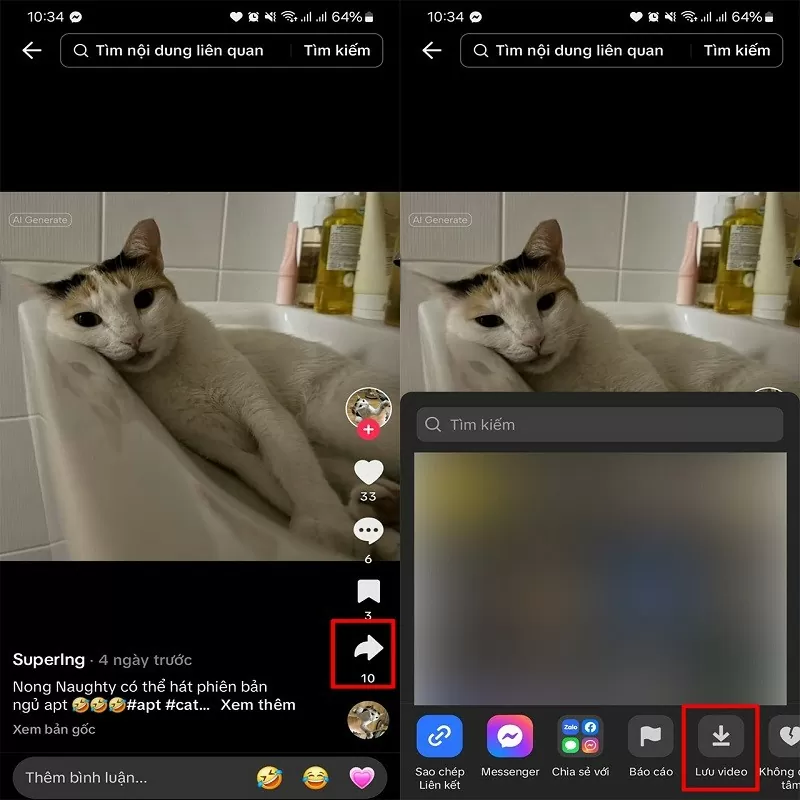Screen dimensions: 800x800
Task: Open comments via the speech bubble icon
Action: (369, 530)
